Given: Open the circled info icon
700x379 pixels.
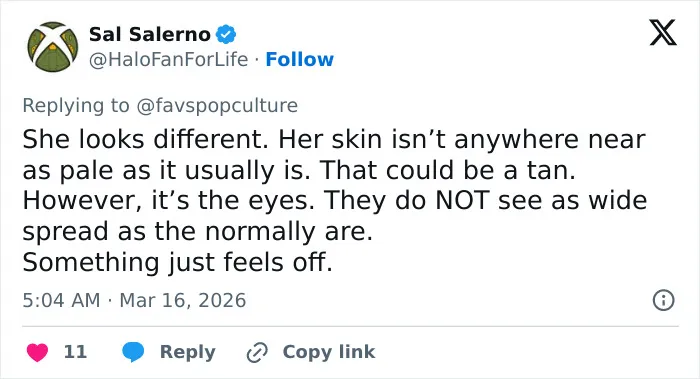Looking at the screenshot, I should pyautogui.click(x=663, y=300).
